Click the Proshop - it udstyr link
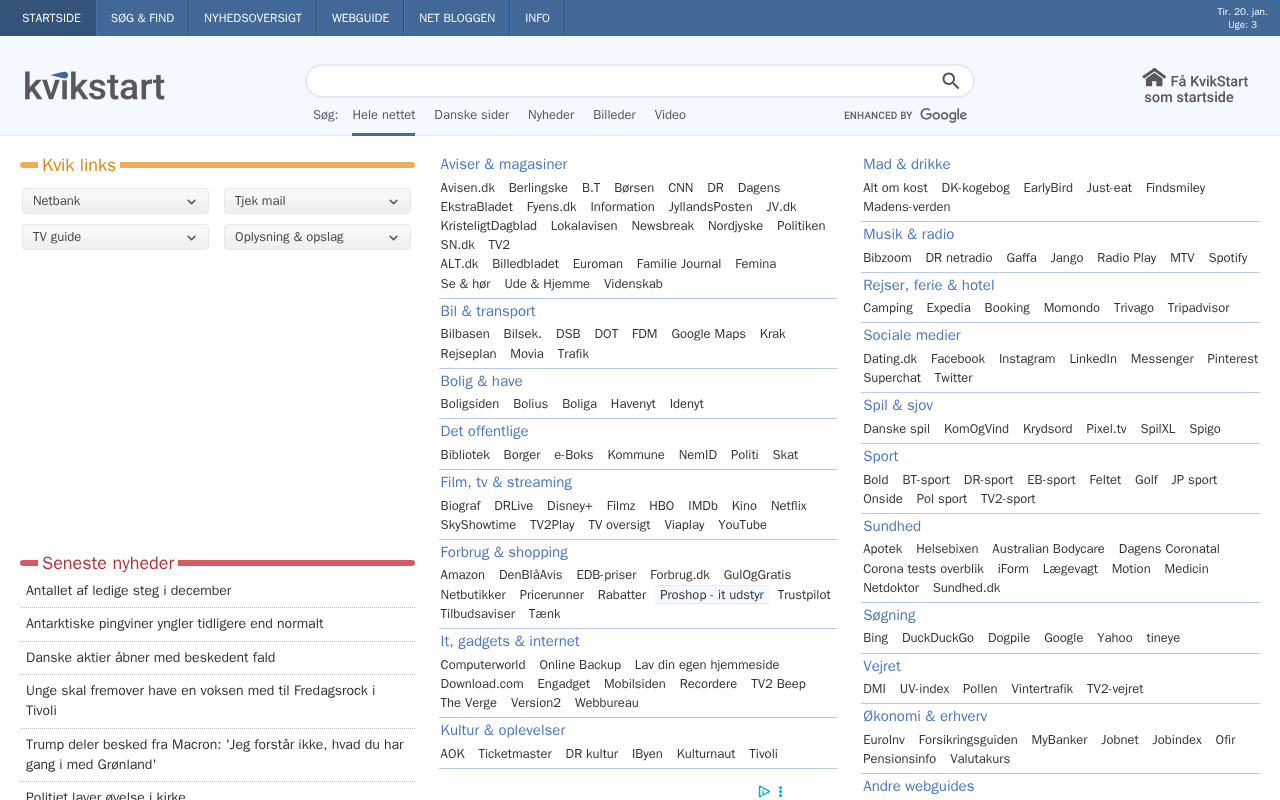1280x800 pixels. coord(712,595)
